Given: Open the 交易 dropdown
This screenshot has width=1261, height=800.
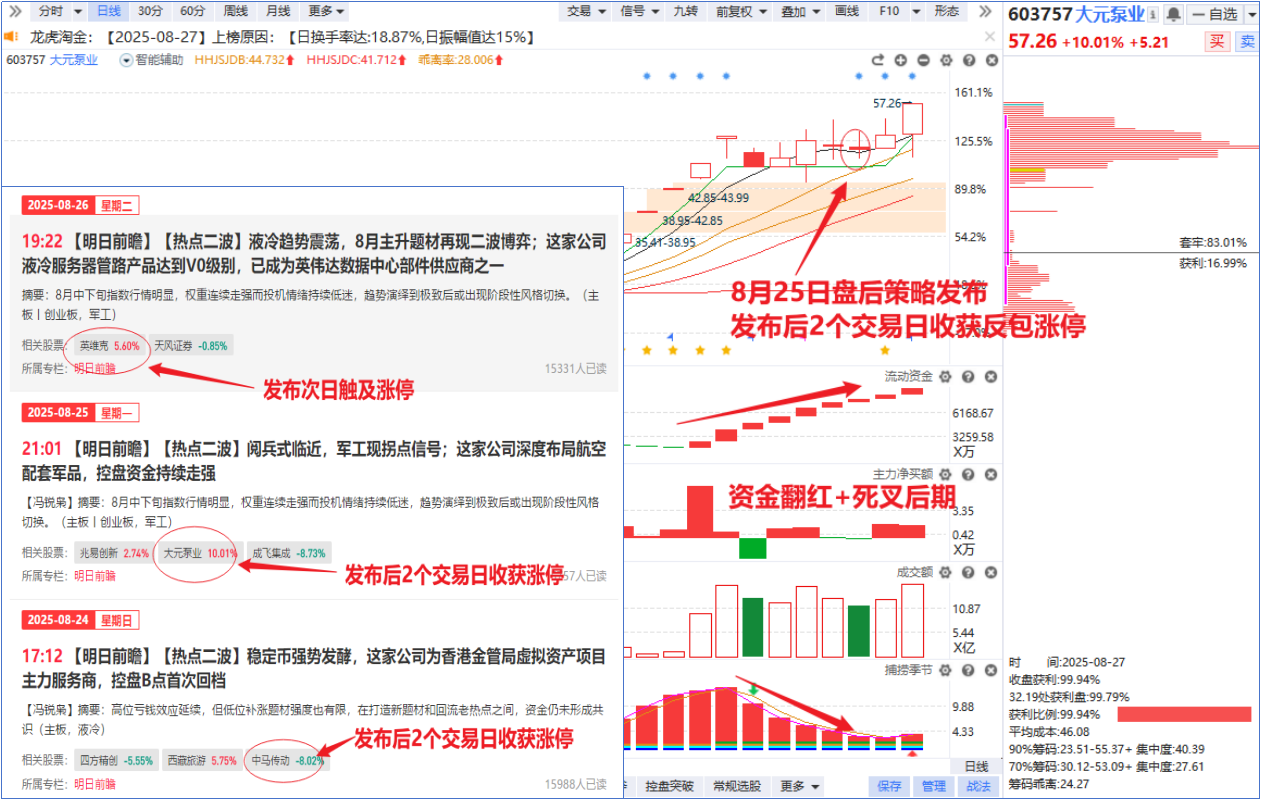Looking at the screenshot, I should [x=585, y=11].
